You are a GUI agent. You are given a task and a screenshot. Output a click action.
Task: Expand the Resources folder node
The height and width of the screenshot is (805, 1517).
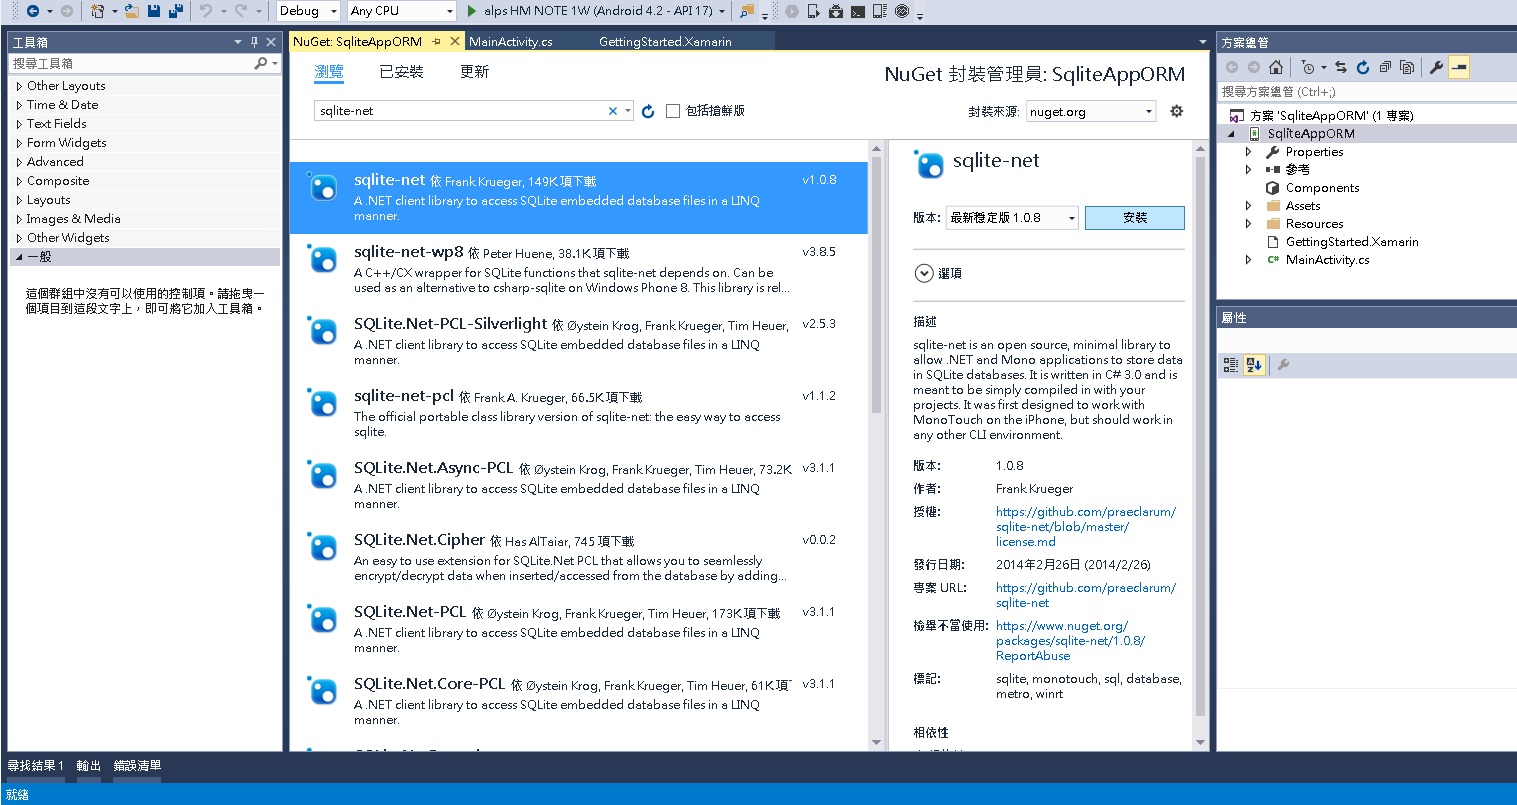(1248, 224)
